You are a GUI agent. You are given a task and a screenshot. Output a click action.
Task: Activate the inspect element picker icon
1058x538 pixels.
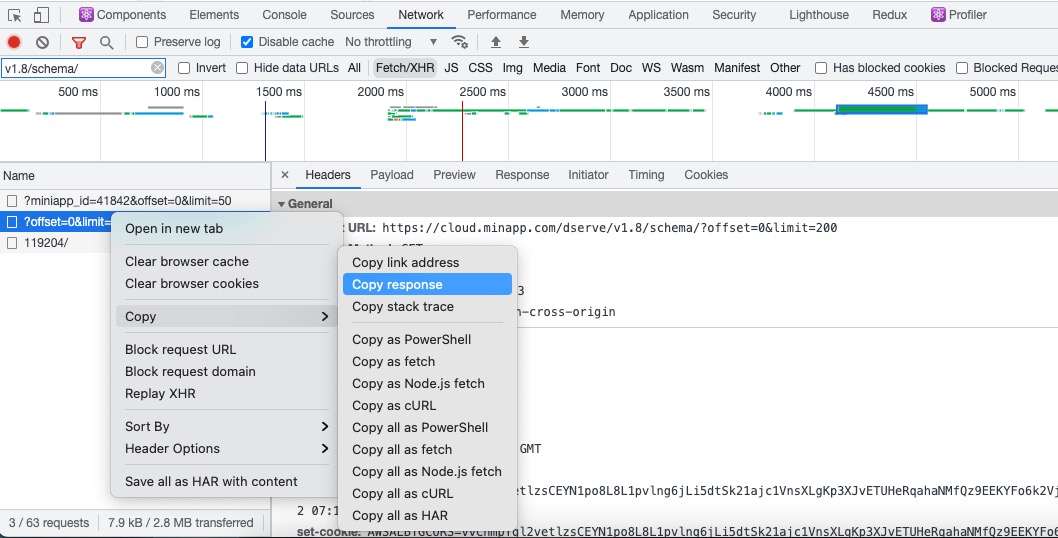pyautogui.click(x=14, y=15)
